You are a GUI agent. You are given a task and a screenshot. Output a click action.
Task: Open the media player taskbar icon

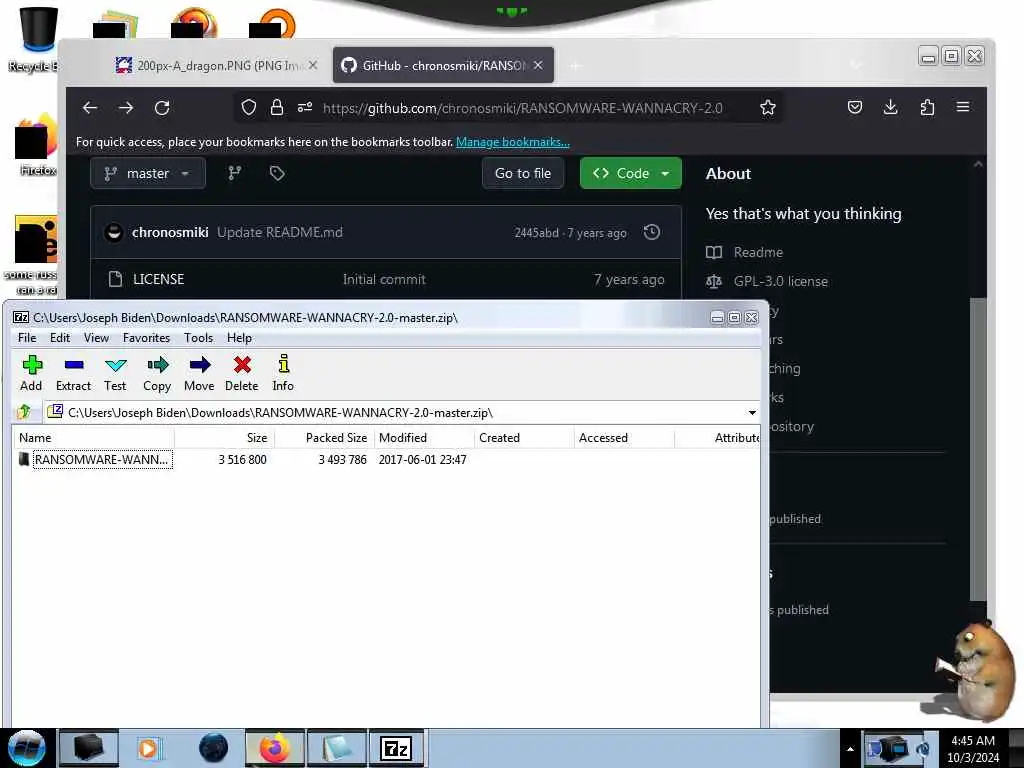149,748
